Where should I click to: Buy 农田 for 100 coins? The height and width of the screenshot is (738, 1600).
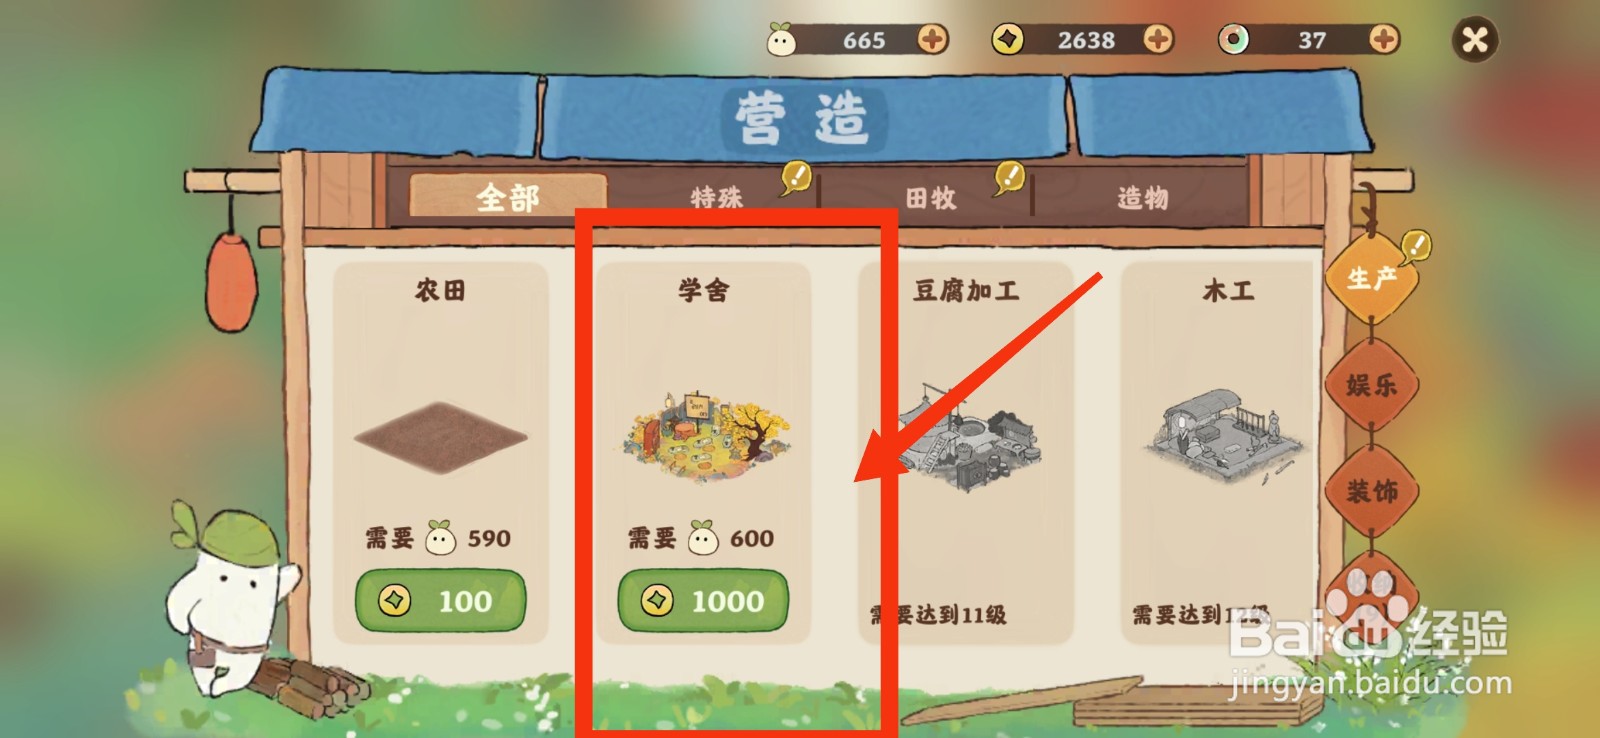click(440, 600)
